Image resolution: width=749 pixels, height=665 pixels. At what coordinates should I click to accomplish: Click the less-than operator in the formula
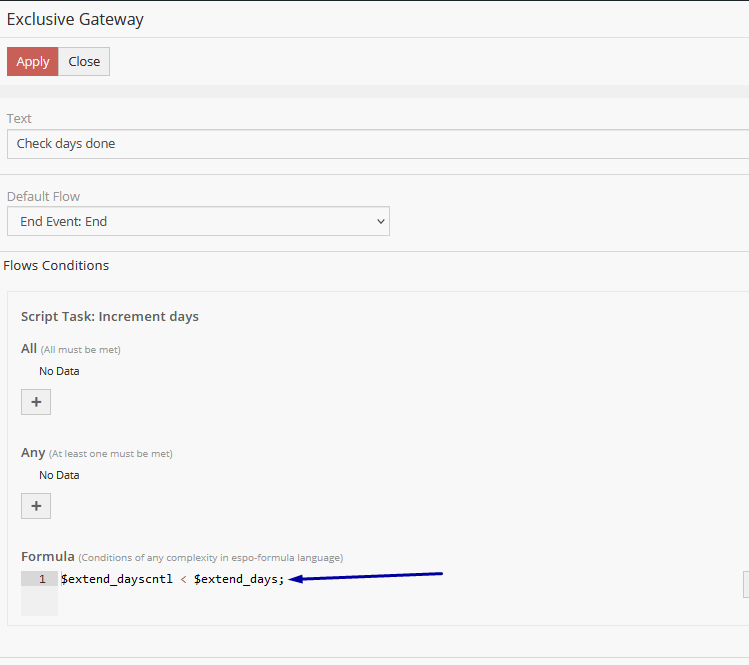182,580
